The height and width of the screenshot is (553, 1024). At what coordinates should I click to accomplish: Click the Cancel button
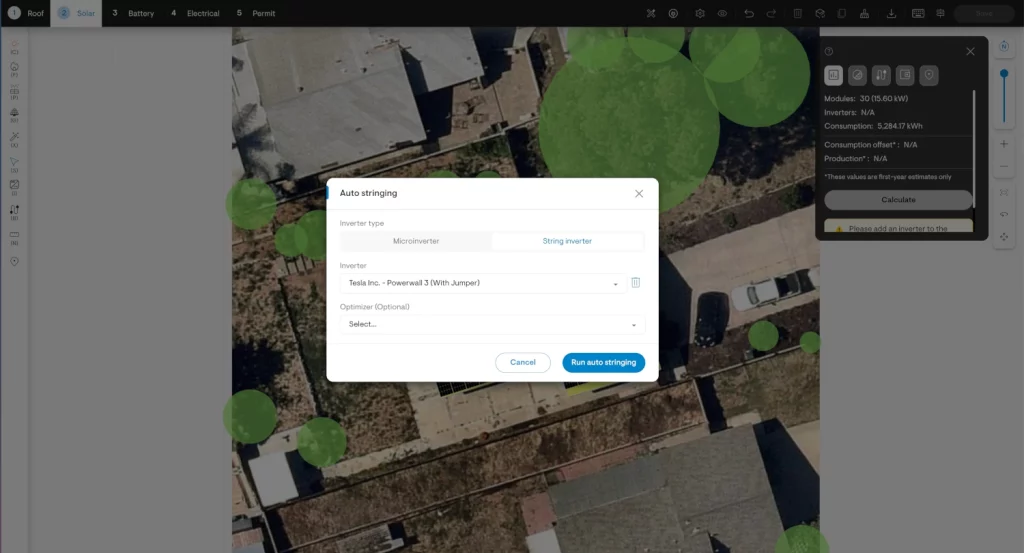(523, 362)
